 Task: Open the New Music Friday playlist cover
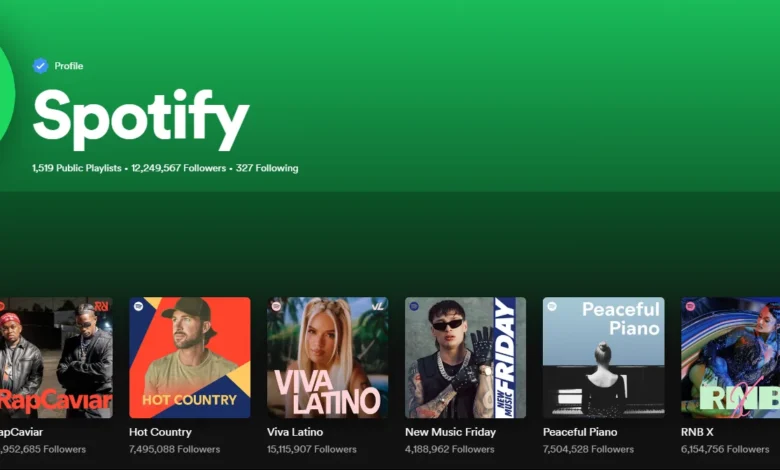(465, 358)
